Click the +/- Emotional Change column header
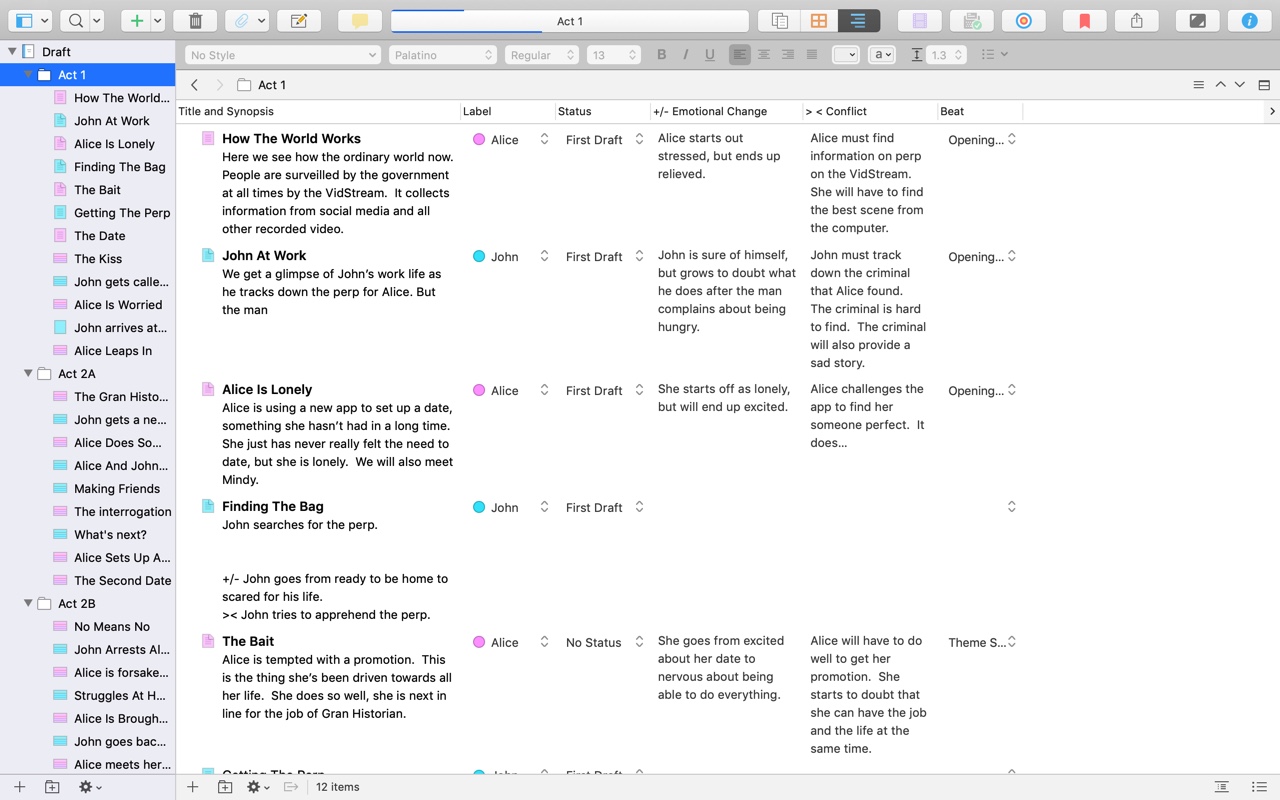The height and width of the screenshot is (800, 1280). point(710,112)
